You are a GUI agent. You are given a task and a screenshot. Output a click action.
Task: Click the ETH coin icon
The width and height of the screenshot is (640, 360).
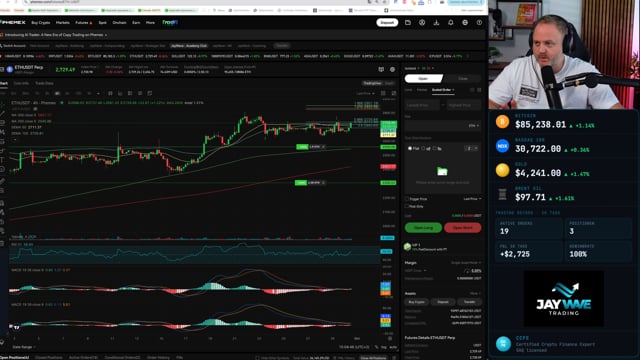click(x=10, y=69)
